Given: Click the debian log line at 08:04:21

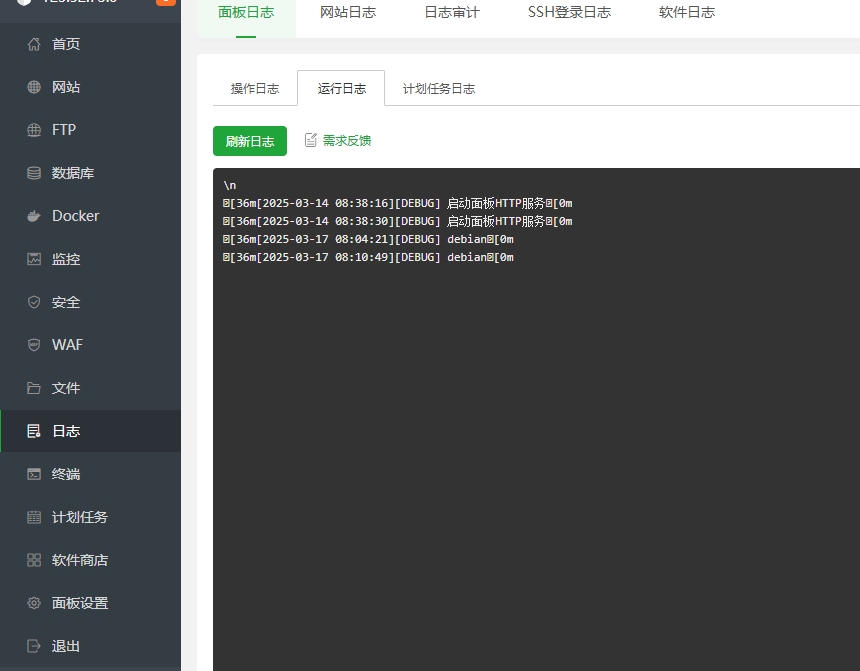Looking at the screenshot, I should 368,240.
